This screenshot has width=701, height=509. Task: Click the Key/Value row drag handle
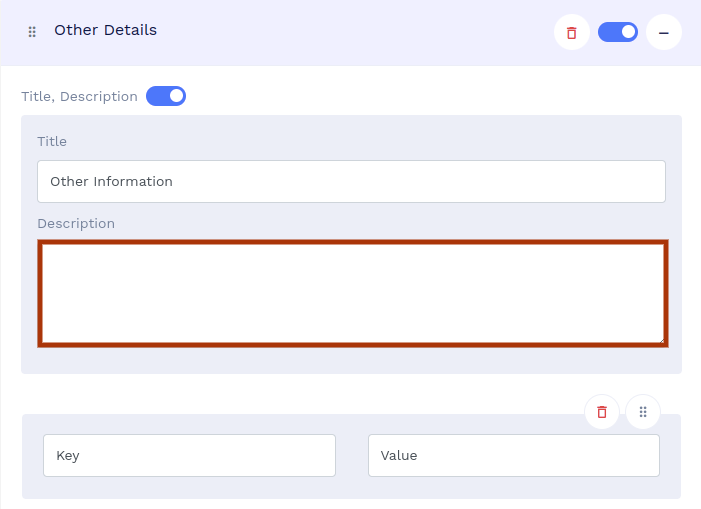pos(643,412)
